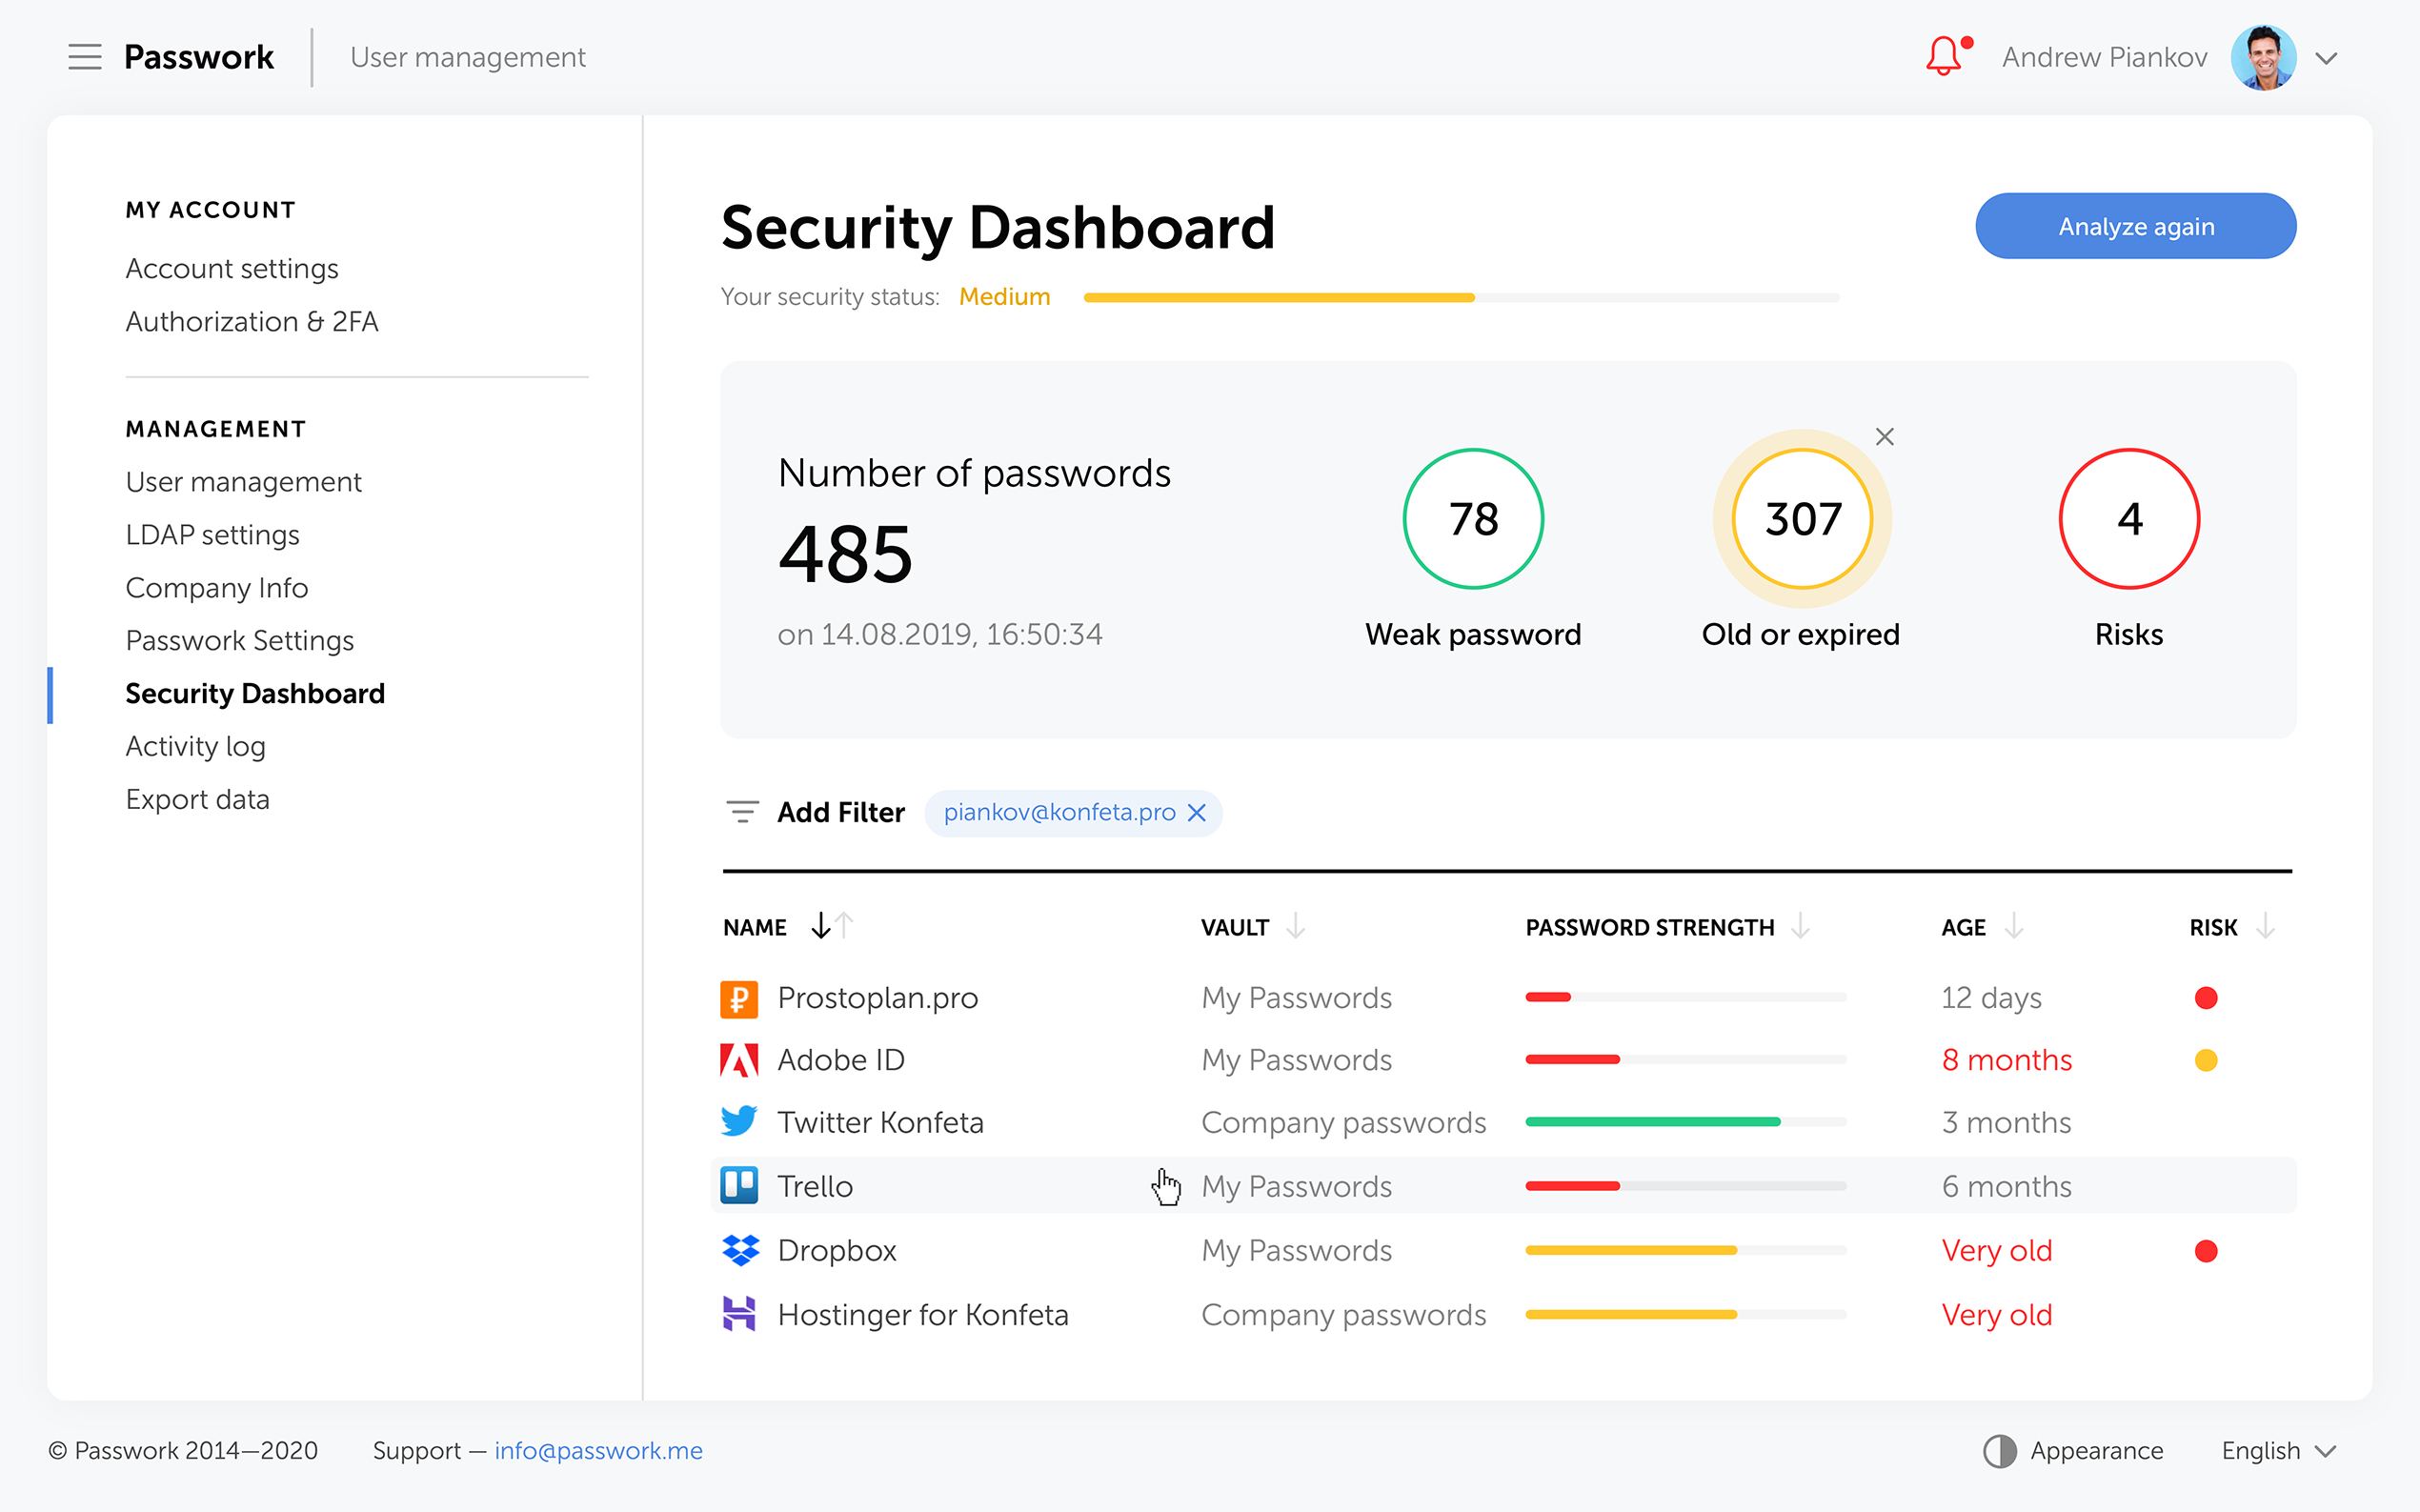Sort the table by Age column arrow
Screen dimensions: 2420x1512
click(2014, 927)
